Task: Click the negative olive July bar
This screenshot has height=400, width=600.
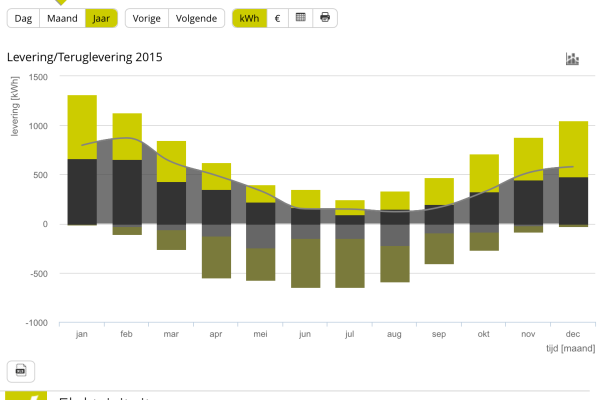Action: pyautogui.click(x=350, y=263)
